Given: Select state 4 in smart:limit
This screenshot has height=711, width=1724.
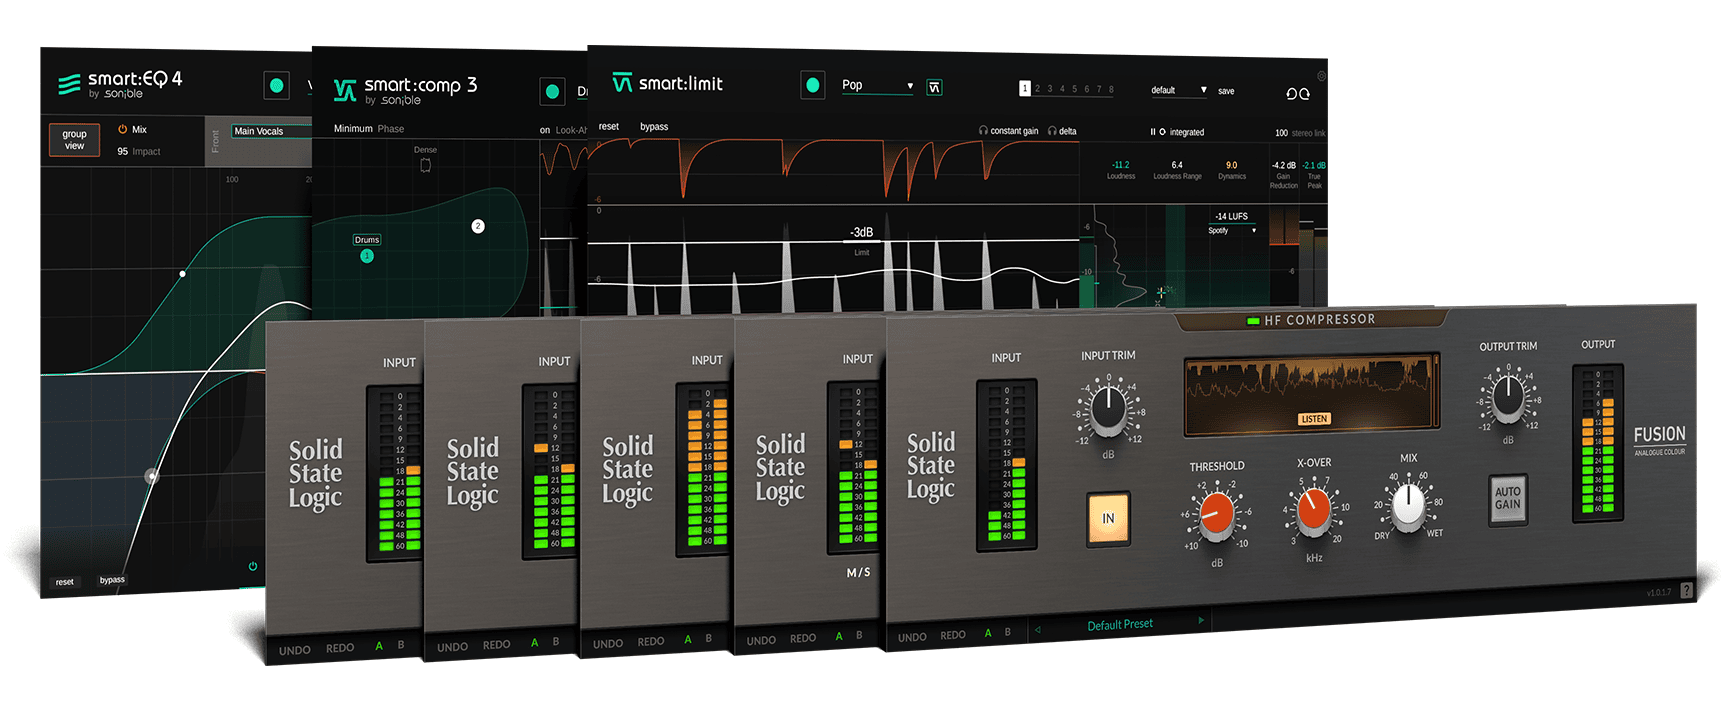Looking at the screenshot, I should coord(1062,89).
